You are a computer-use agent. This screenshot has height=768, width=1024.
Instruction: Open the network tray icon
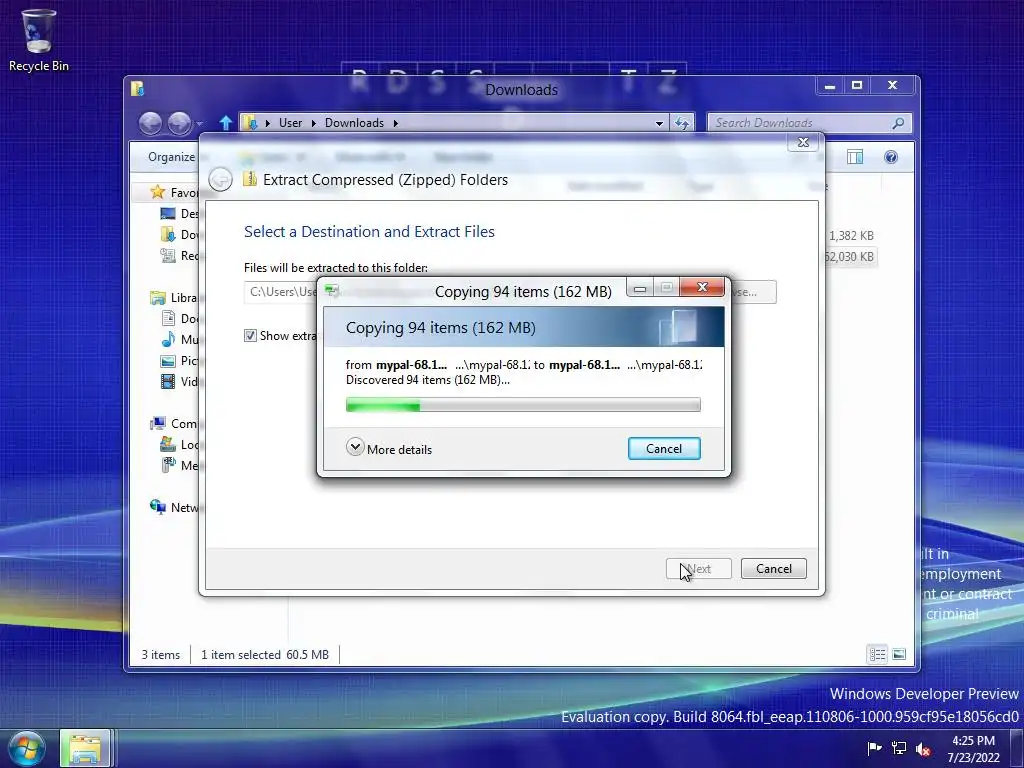899,748
